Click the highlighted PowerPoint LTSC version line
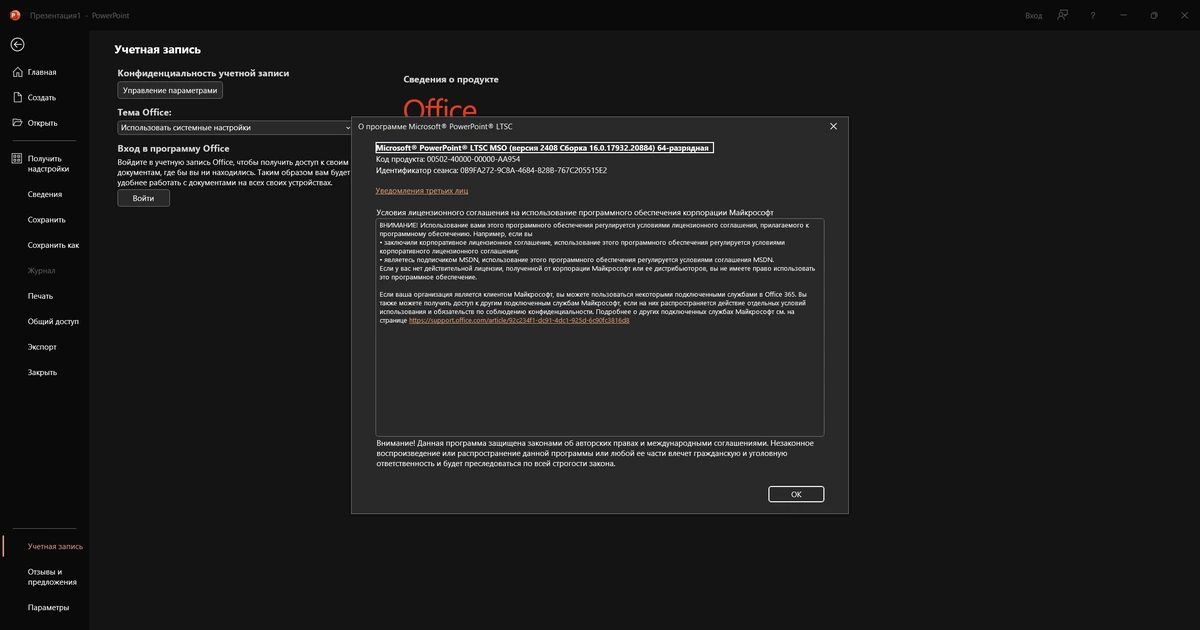 coord(544,148)
